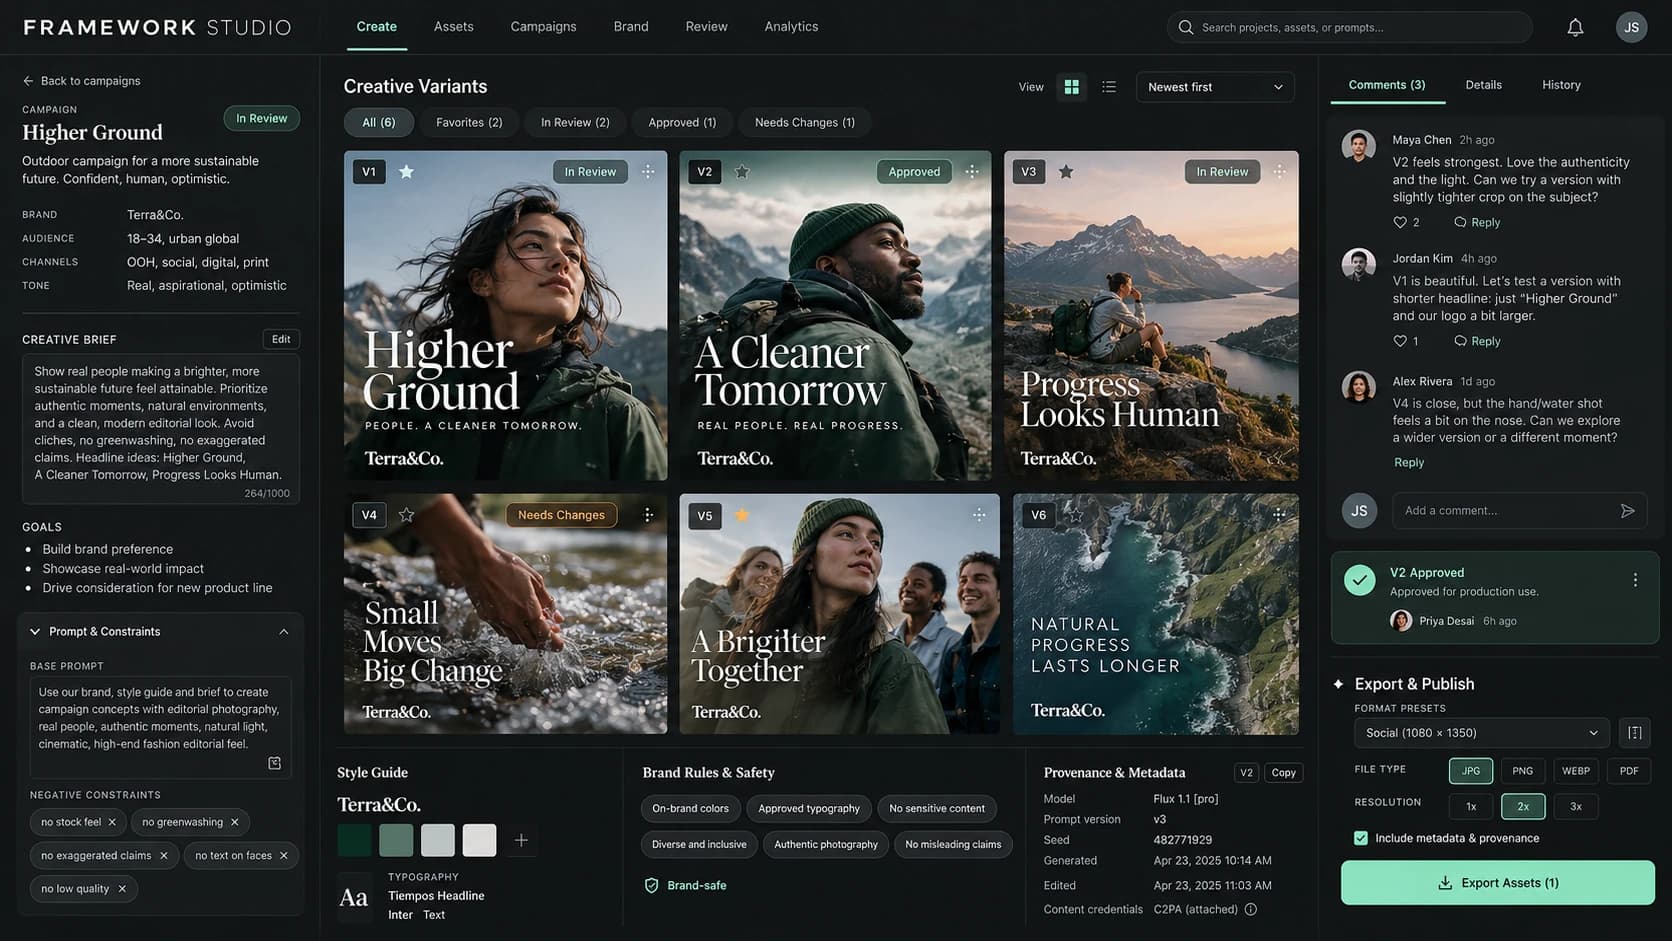
Task: Open the V2 provenance version selector
Action: tap(1246, 773)
